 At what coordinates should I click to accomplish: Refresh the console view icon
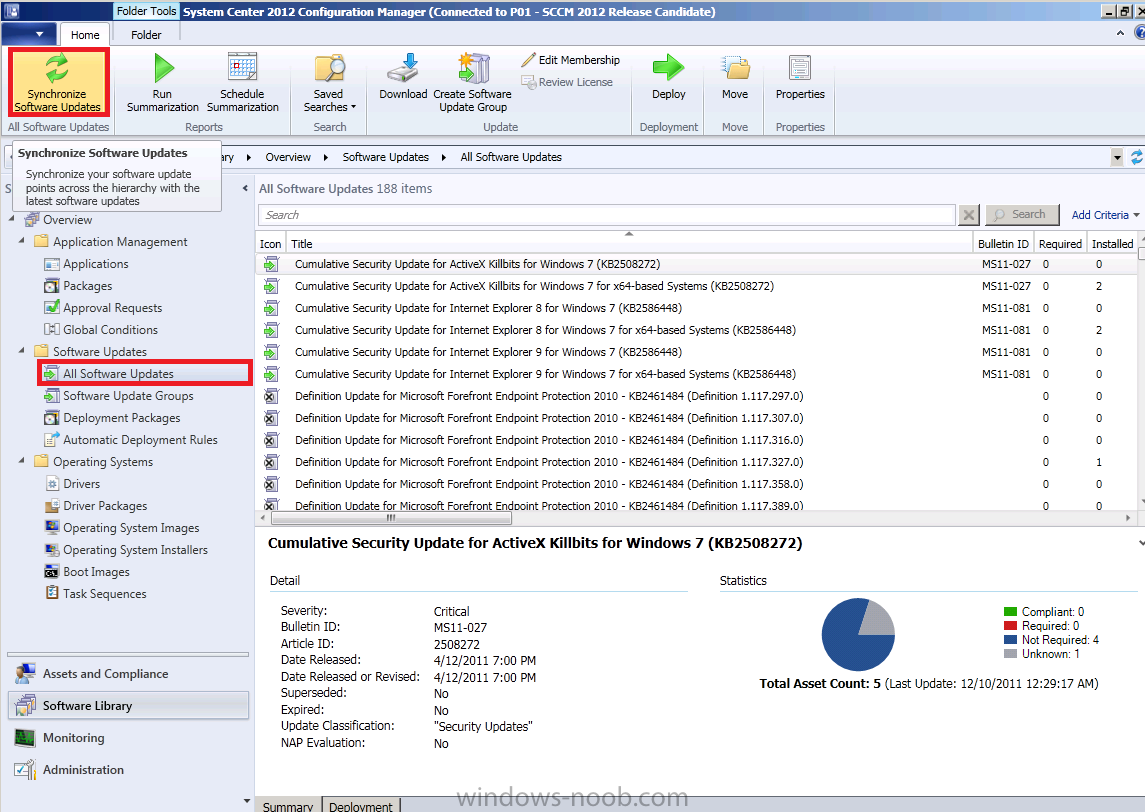coord(1136,157)
